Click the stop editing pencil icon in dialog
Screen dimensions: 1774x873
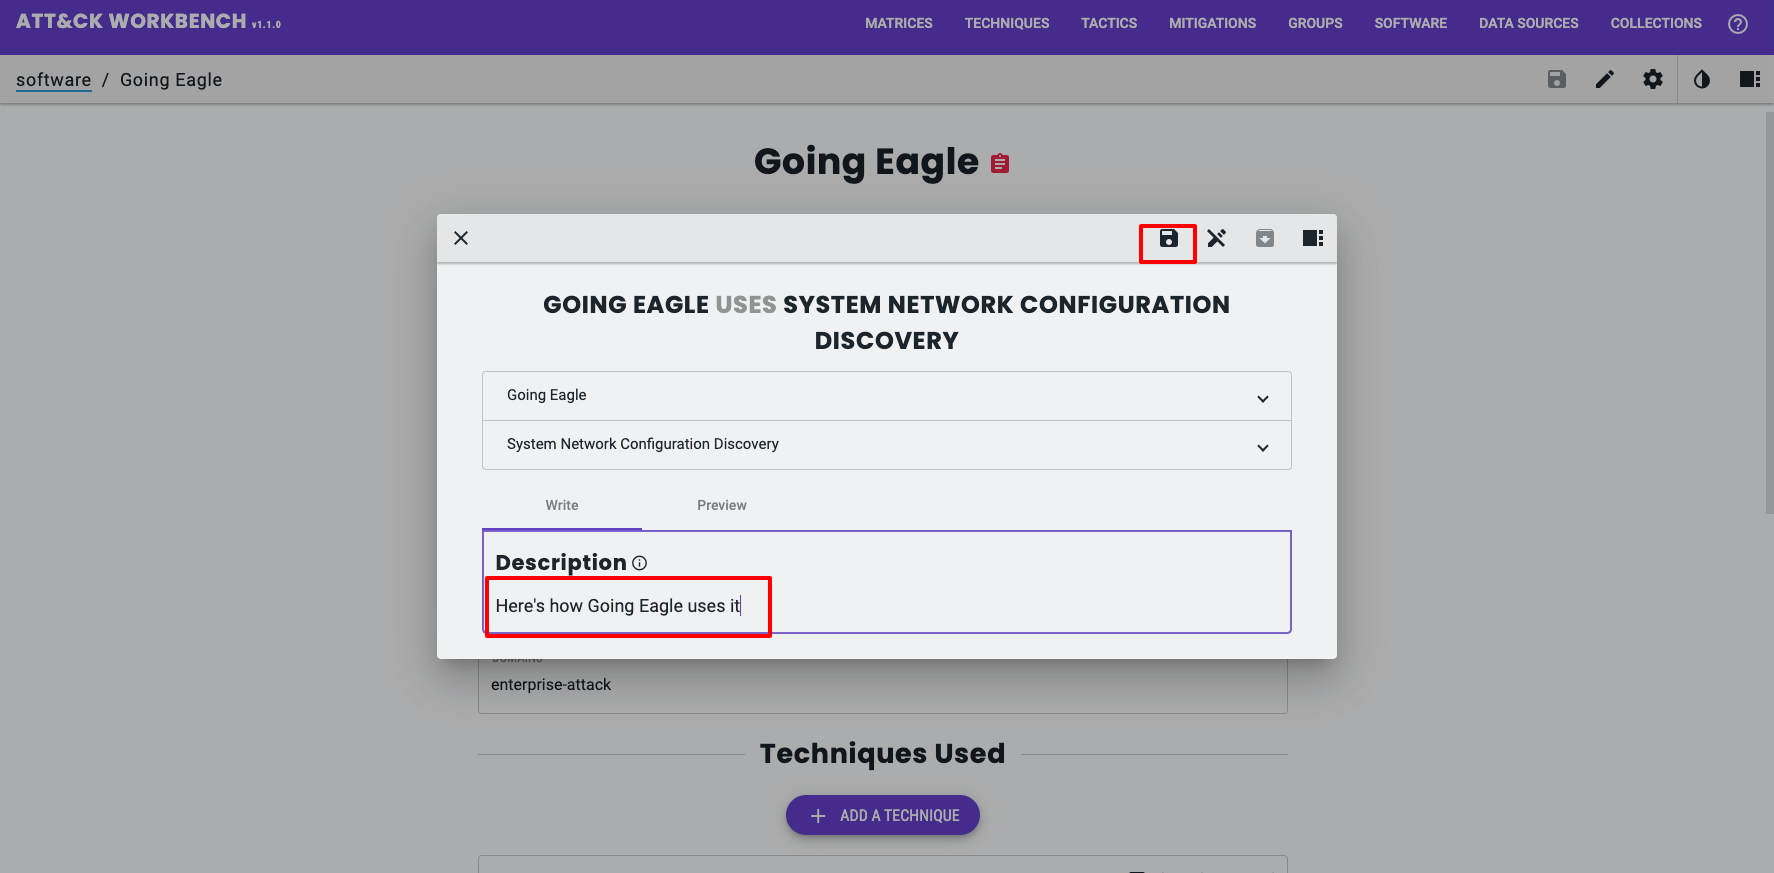tap(1216, 239)
